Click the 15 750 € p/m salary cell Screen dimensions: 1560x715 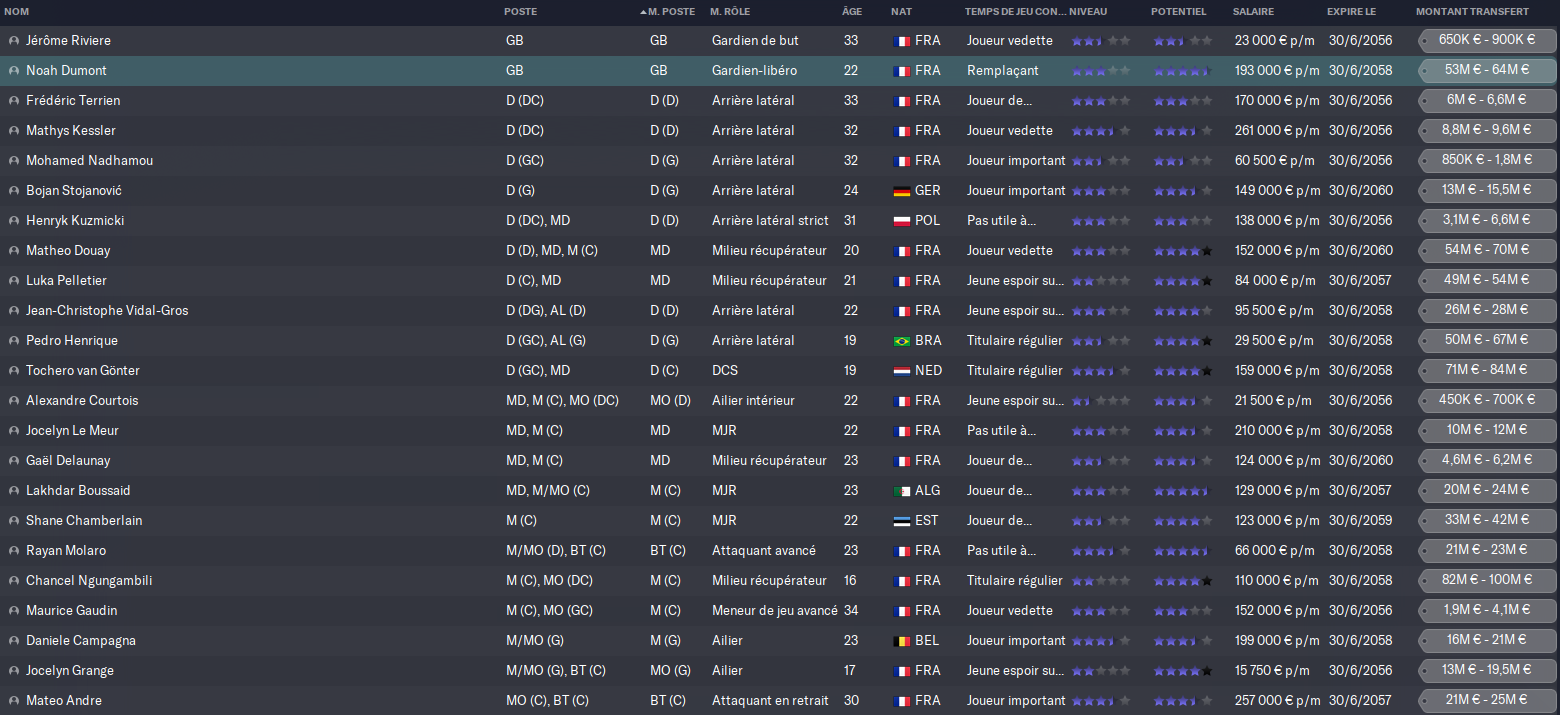1273,671
